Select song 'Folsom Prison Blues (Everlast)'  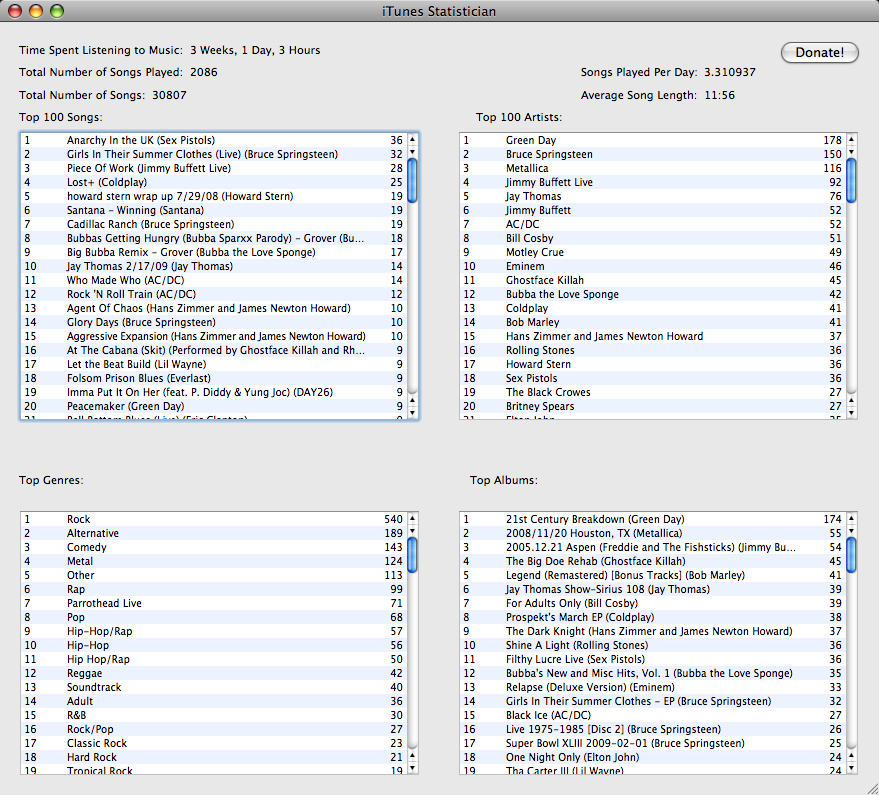click(214, 378)
